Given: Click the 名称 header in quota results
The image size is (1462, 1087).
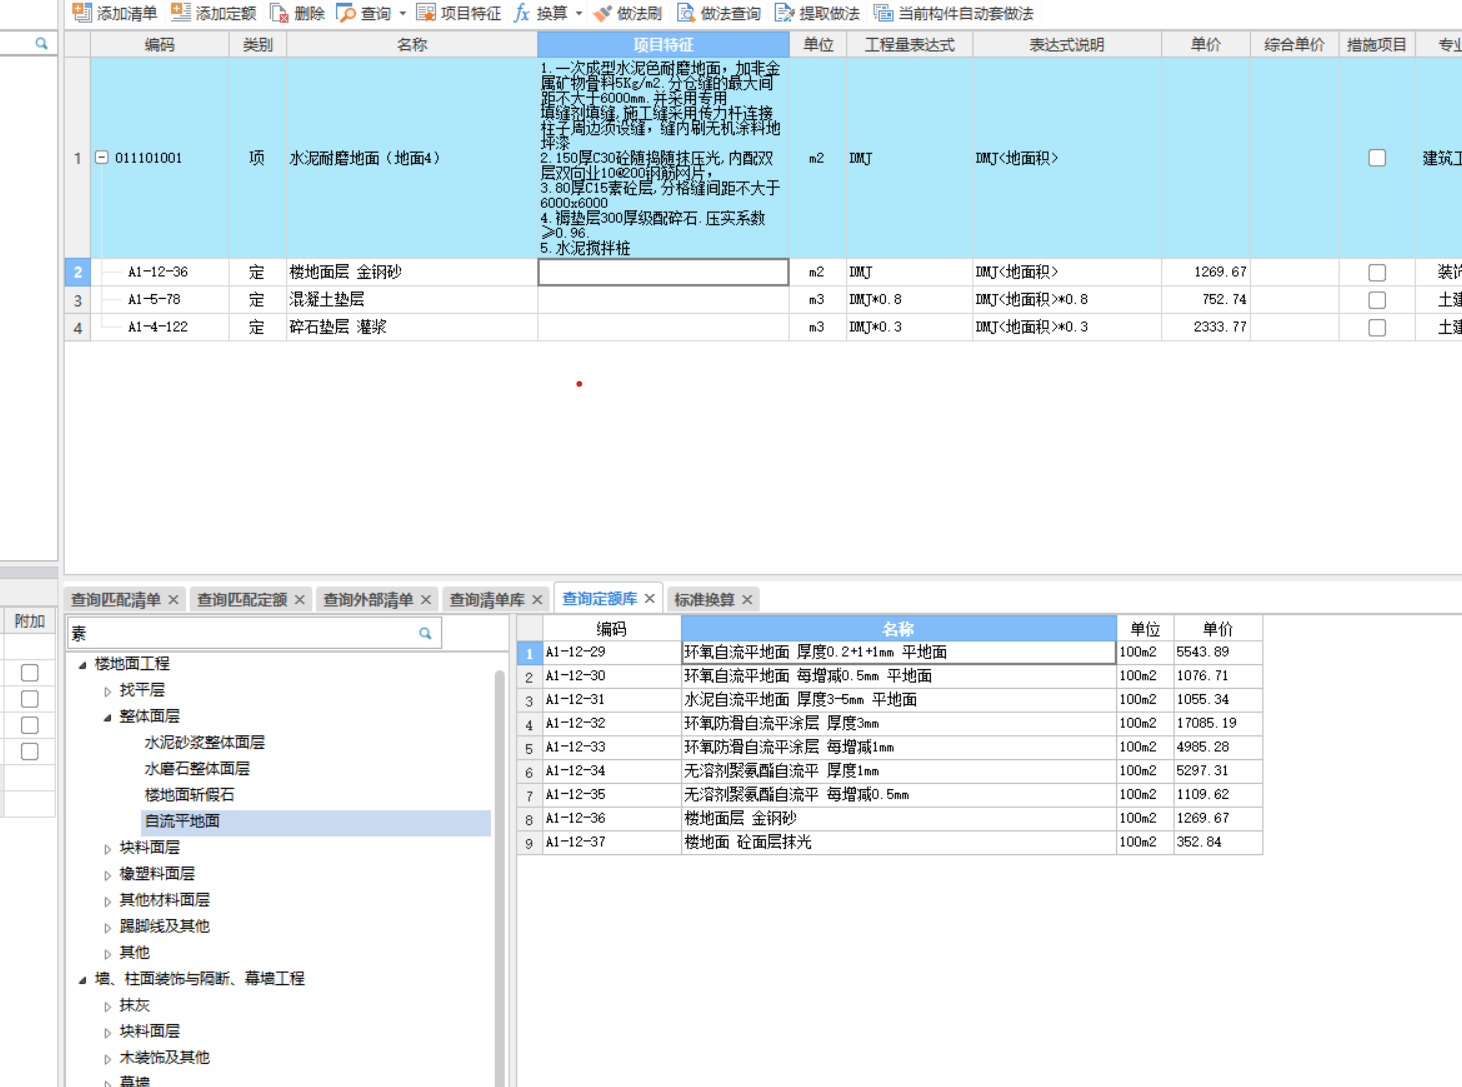Looking at the screenshot, I should click(x=898, y=628).
